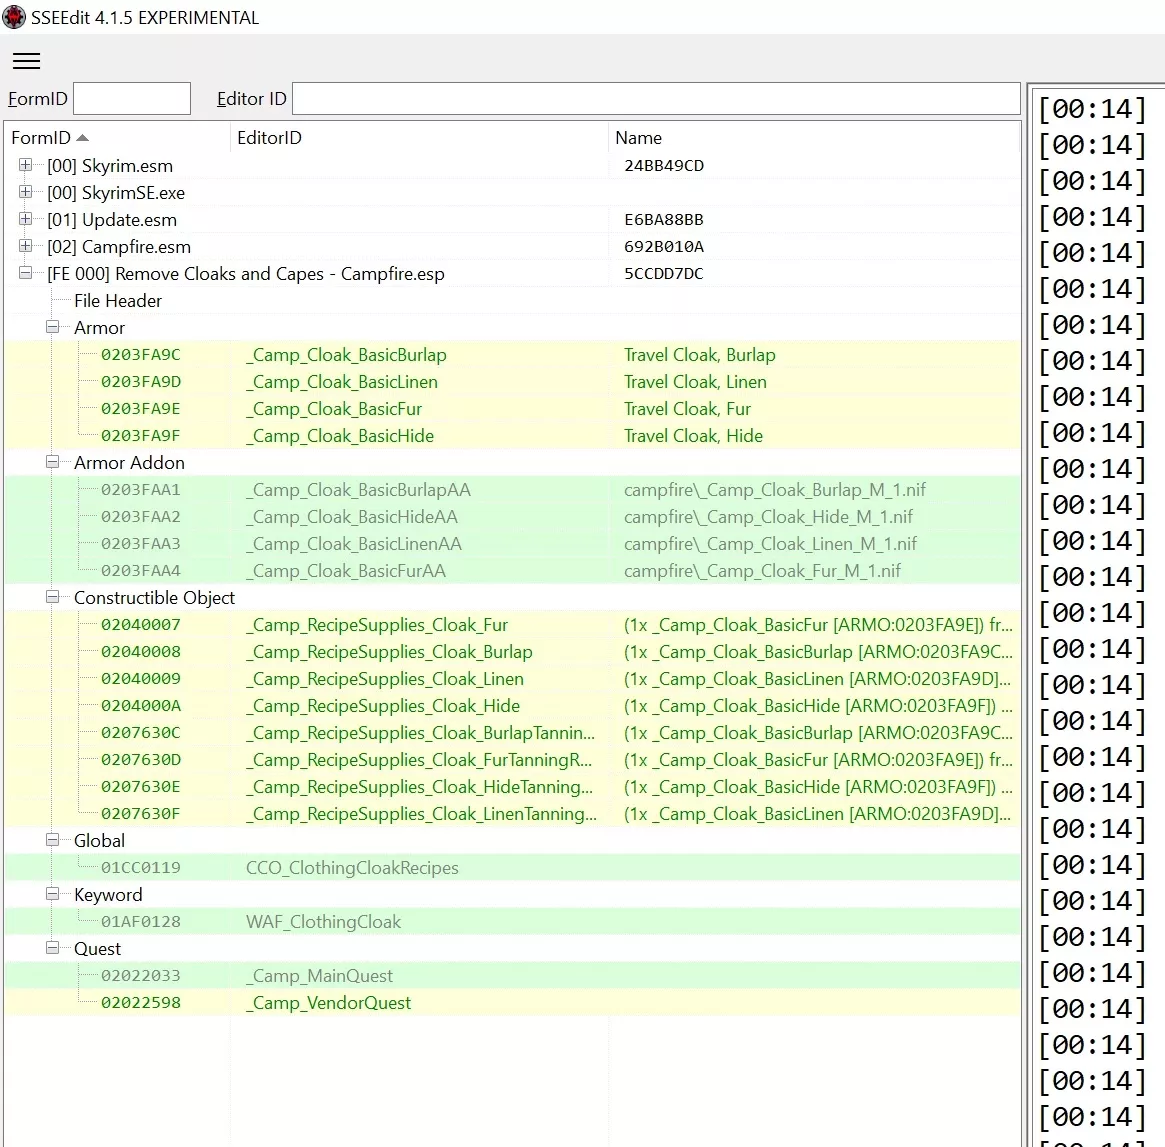This screenshot has width=1165, height=1147.
Task: Click the Armor group label
Action: pyautogui.click(x=100, y=328)
